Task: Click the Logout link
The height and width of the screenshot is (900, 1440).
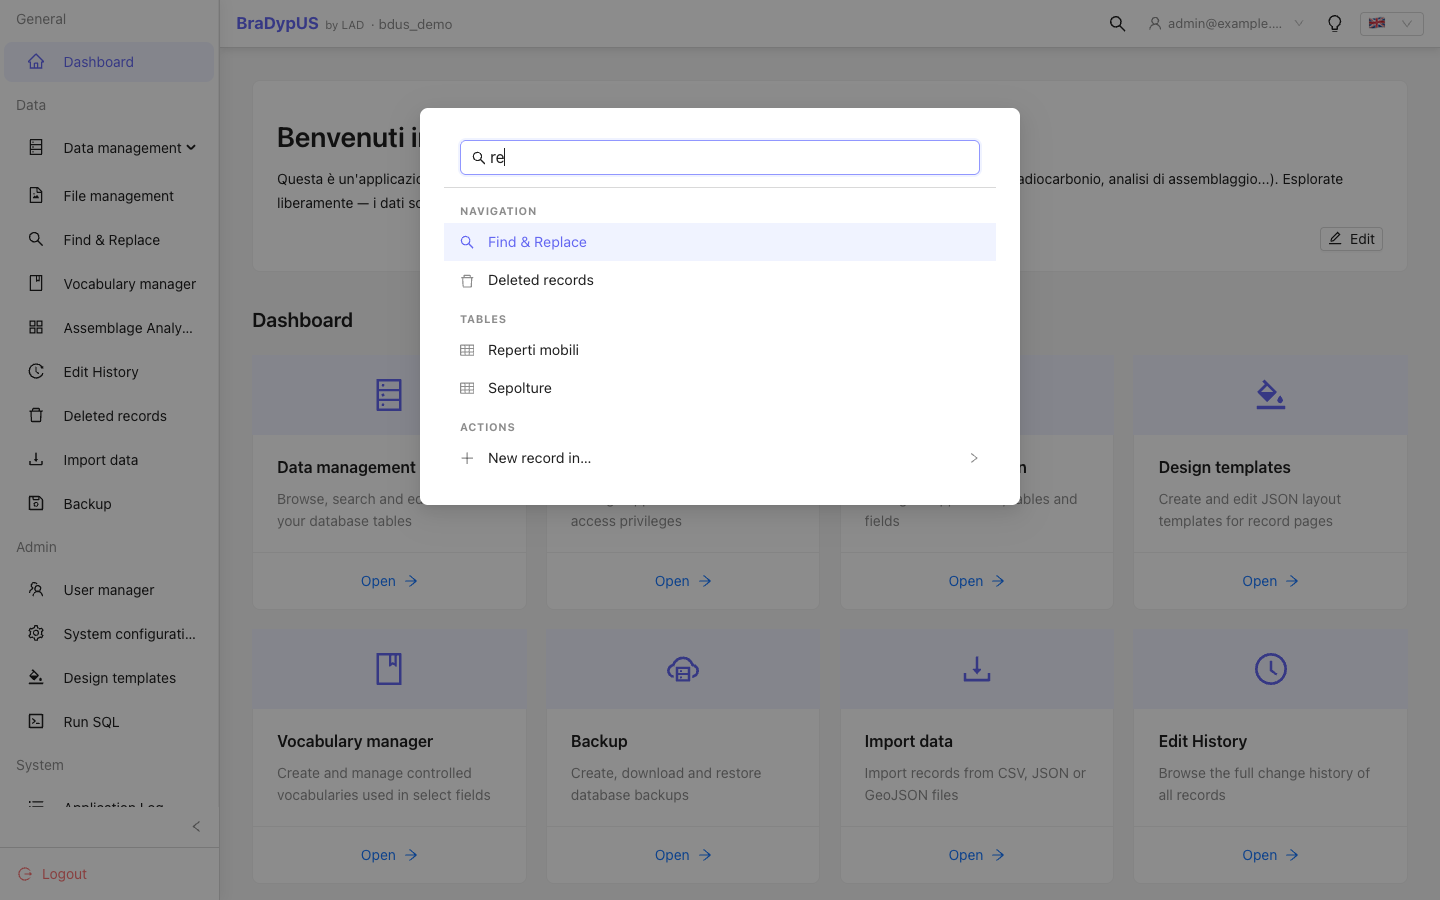Action: point(53,874)
